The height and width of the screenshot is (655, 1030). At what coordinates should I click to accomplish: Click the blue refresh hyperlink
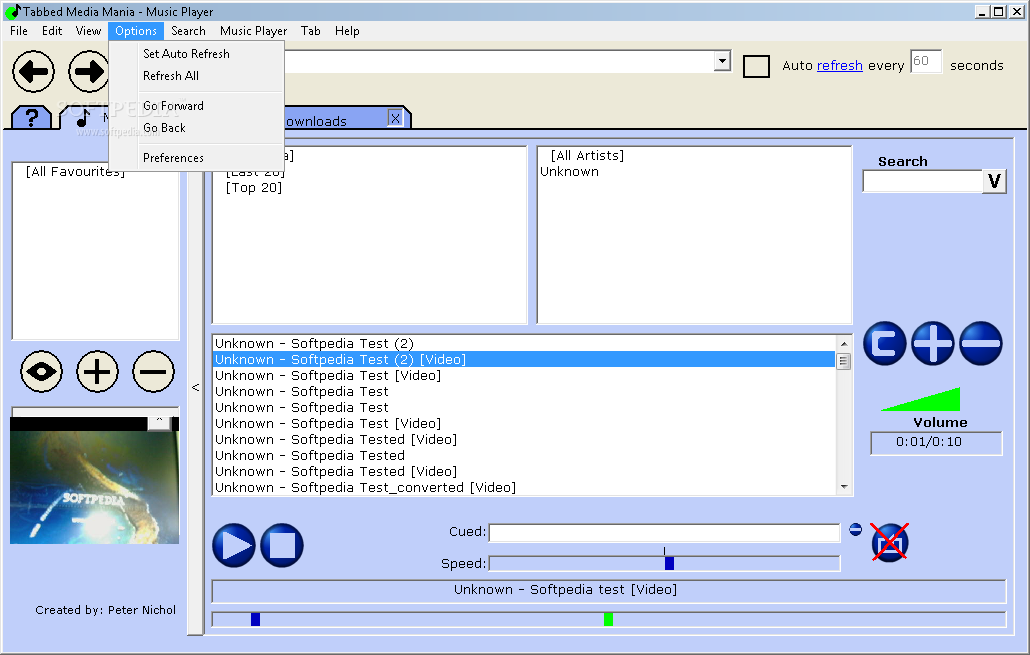click(x=840, y=65)
